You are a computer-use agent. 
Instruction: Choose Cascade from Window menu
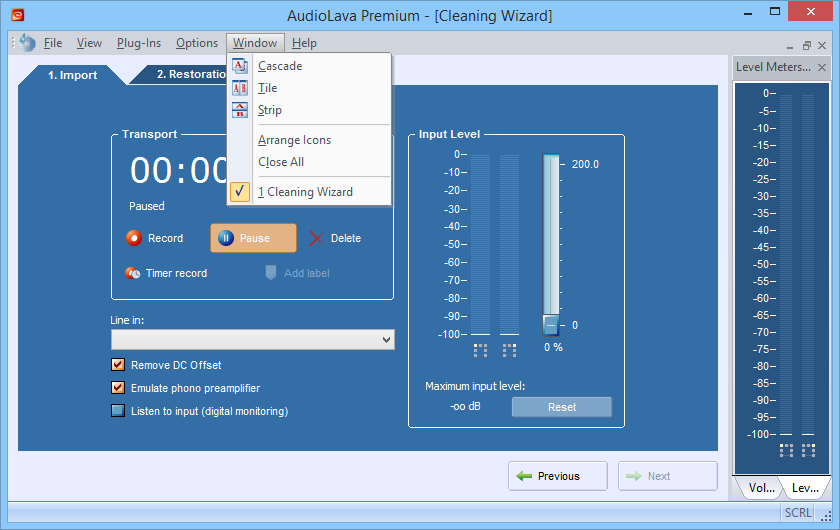click(310, 66)
